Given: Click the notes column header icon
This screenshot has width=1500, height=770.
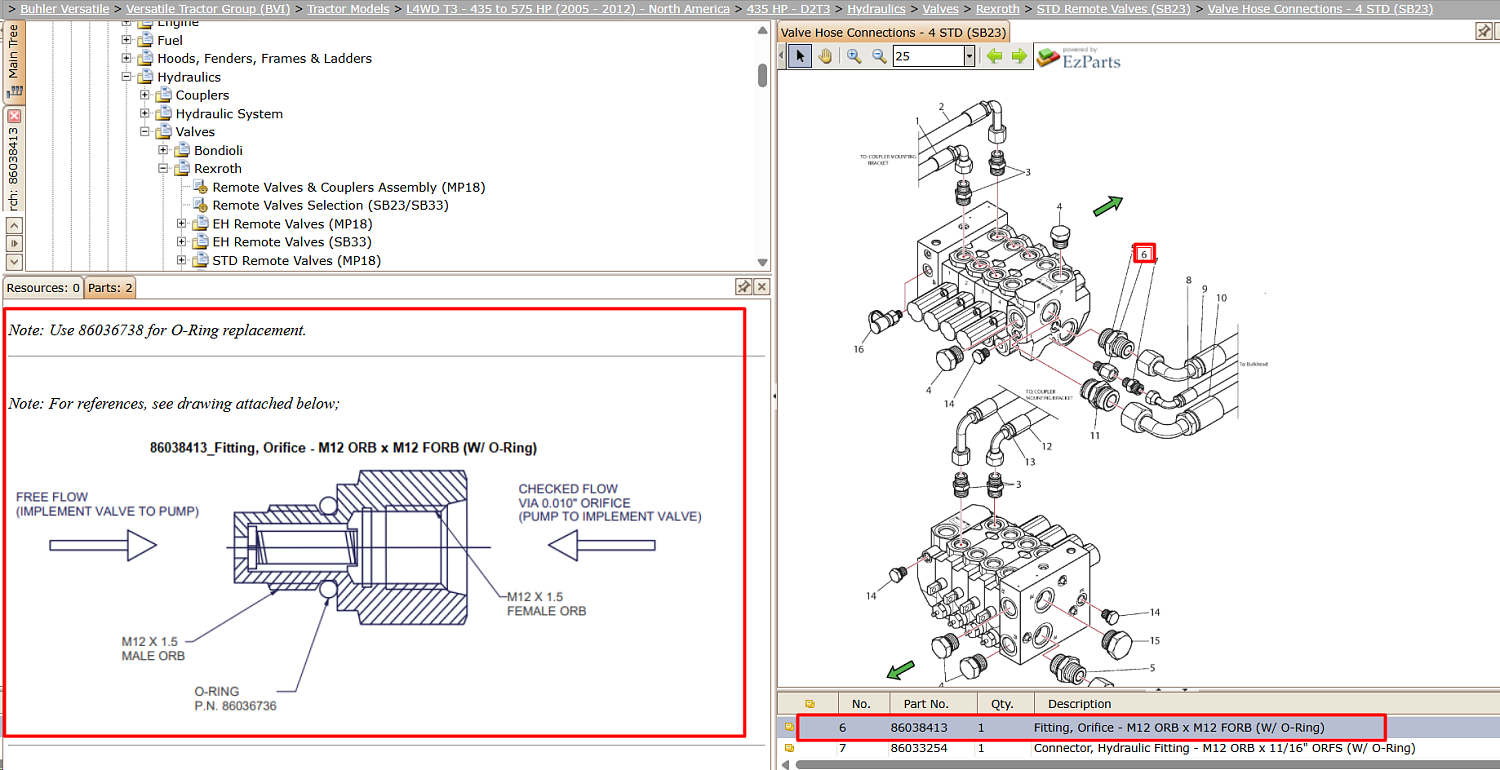Looking at the screenshot, I should pos(810,703).
